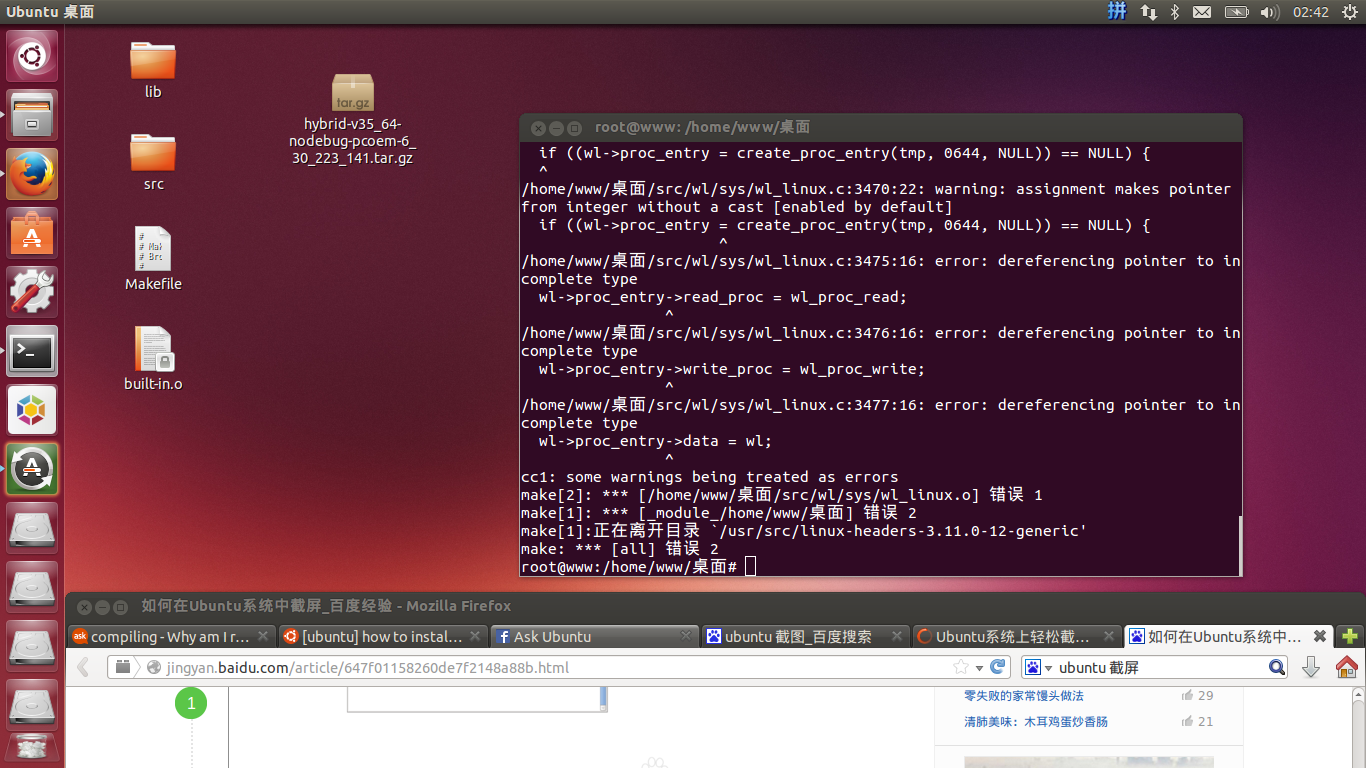1366x768 pixels.
Task: Go to Firefox home page button
Action: [x=1347, y=667]
